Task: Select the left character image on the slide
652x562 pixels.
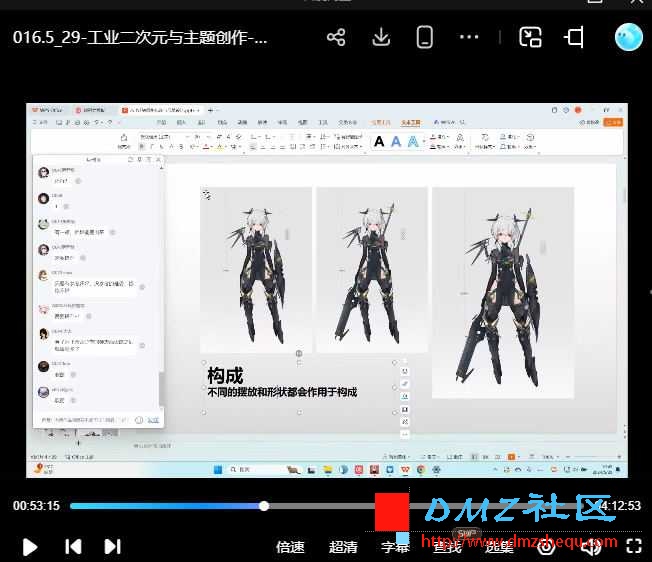Action: coord(256,270)
